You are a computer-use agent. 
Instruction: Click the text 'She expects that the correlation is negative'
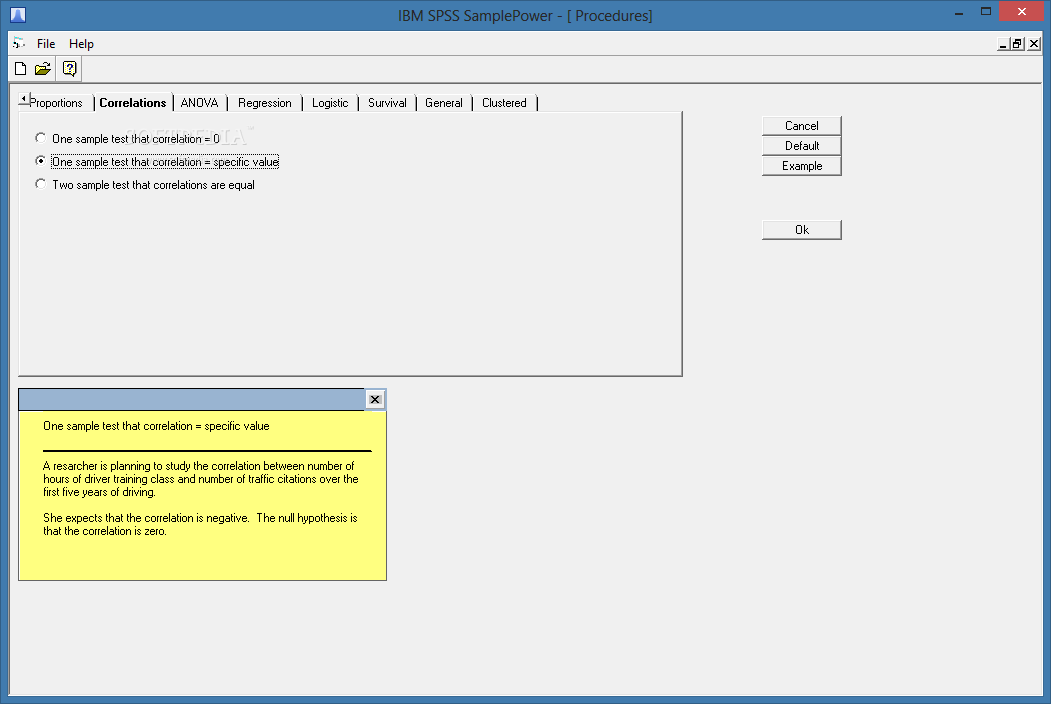[x=146, y=518]
